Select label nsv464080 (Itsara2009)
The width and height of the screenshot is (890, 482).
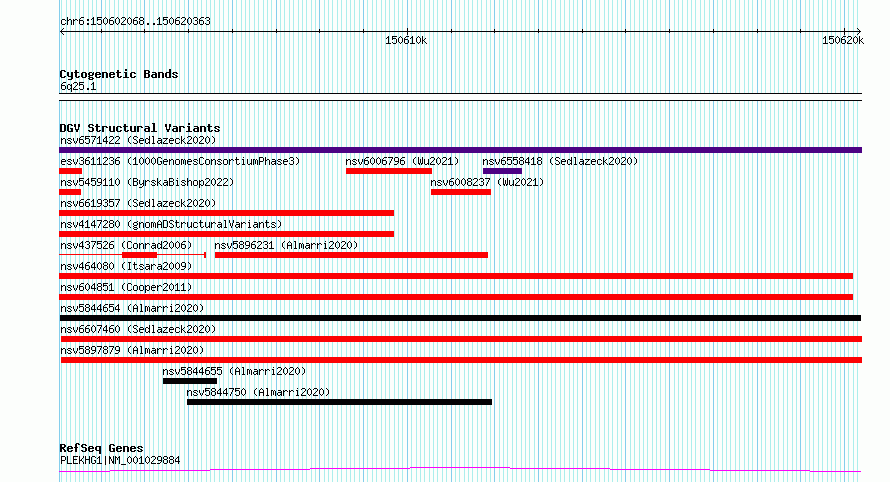tap(126, 266)
